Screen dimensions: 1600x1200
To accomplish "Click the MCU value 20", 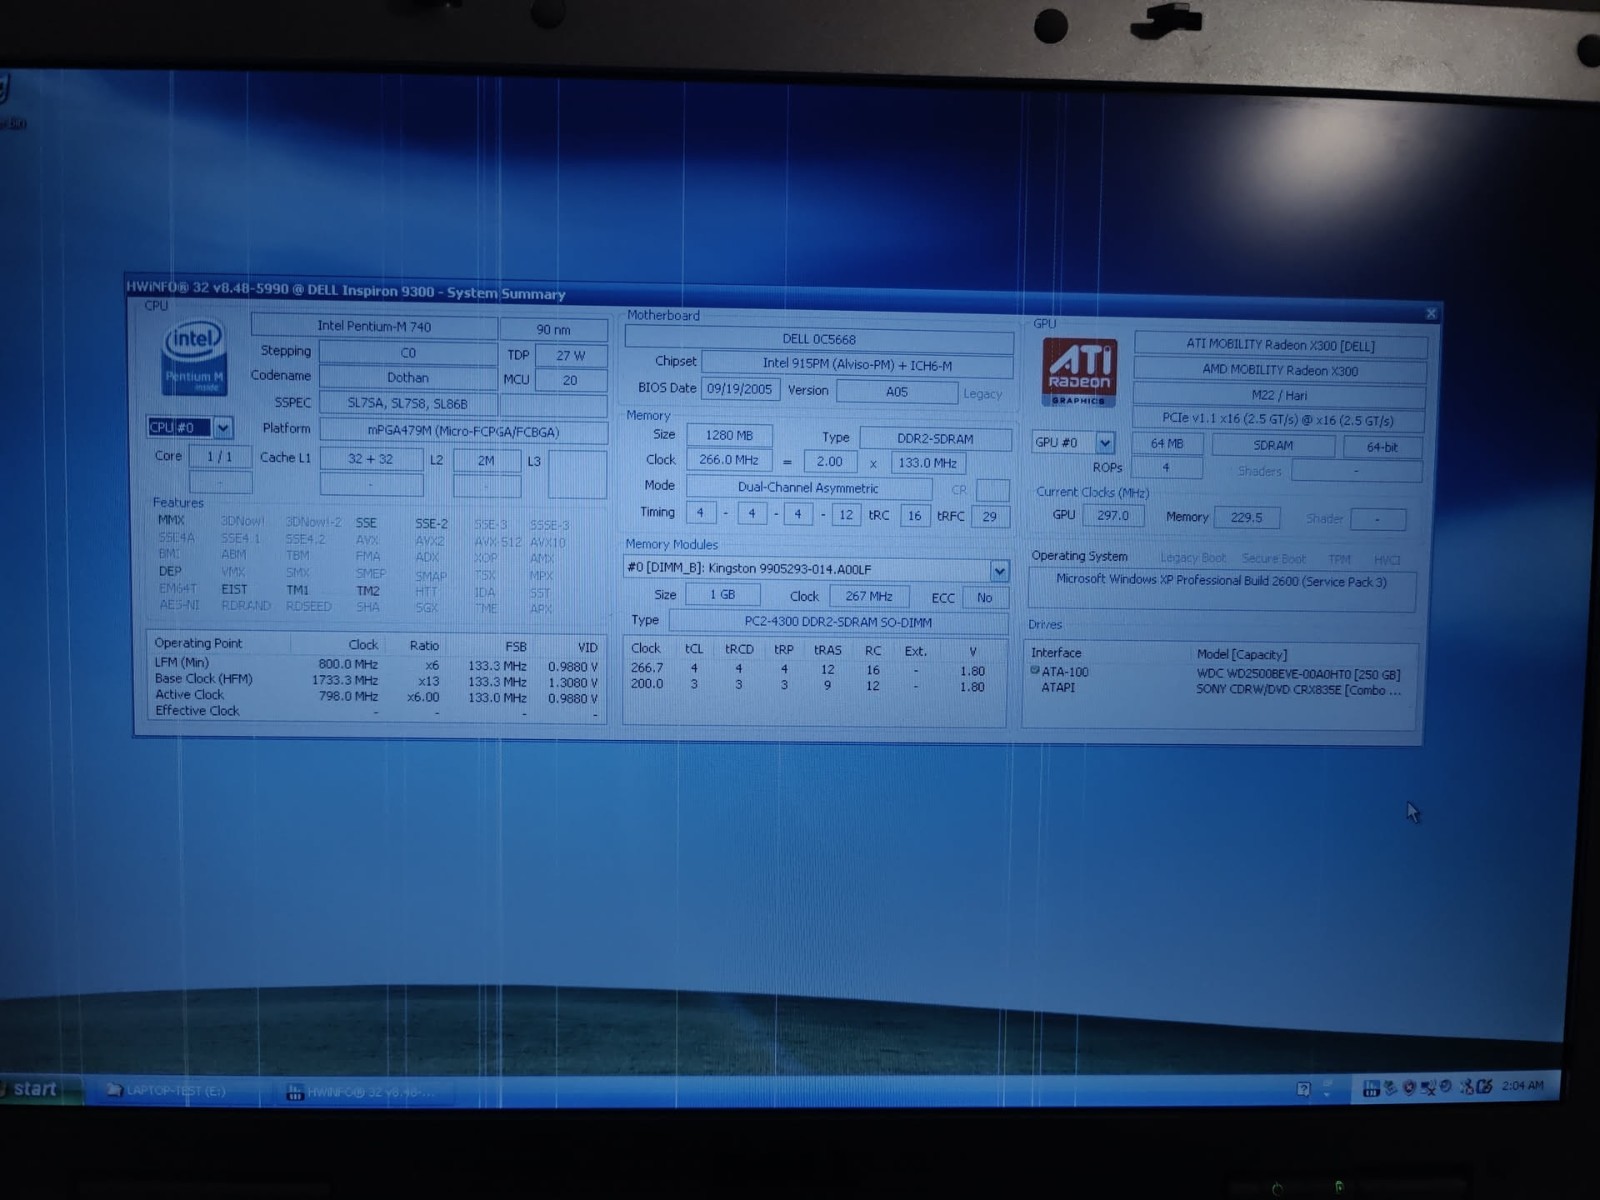I will coord(571,380).
